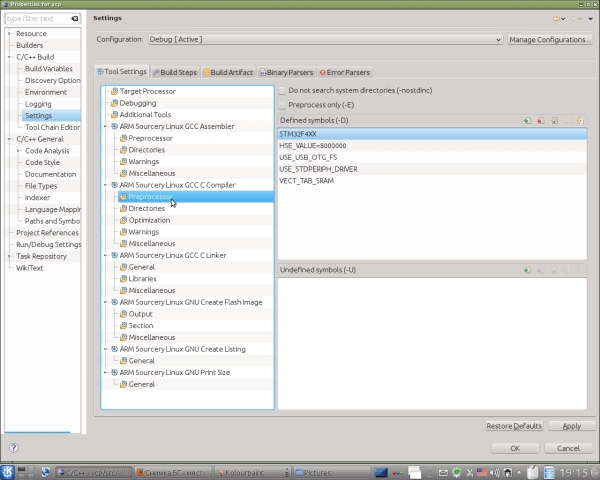Select Output under Create Flash Image
This screenshot has width=600, height=480.
click(140, 314)
